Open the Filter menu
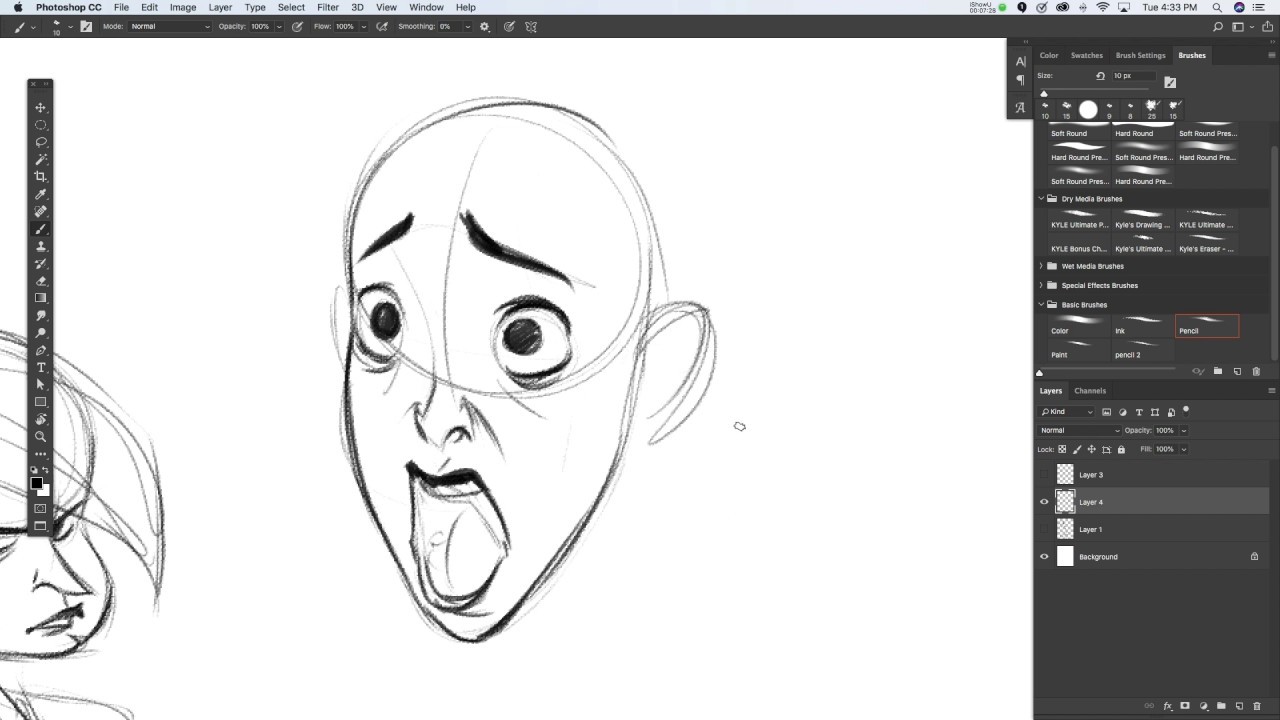Image resolution: width=1280 pixels, height=720 pixels. [328, 7]
